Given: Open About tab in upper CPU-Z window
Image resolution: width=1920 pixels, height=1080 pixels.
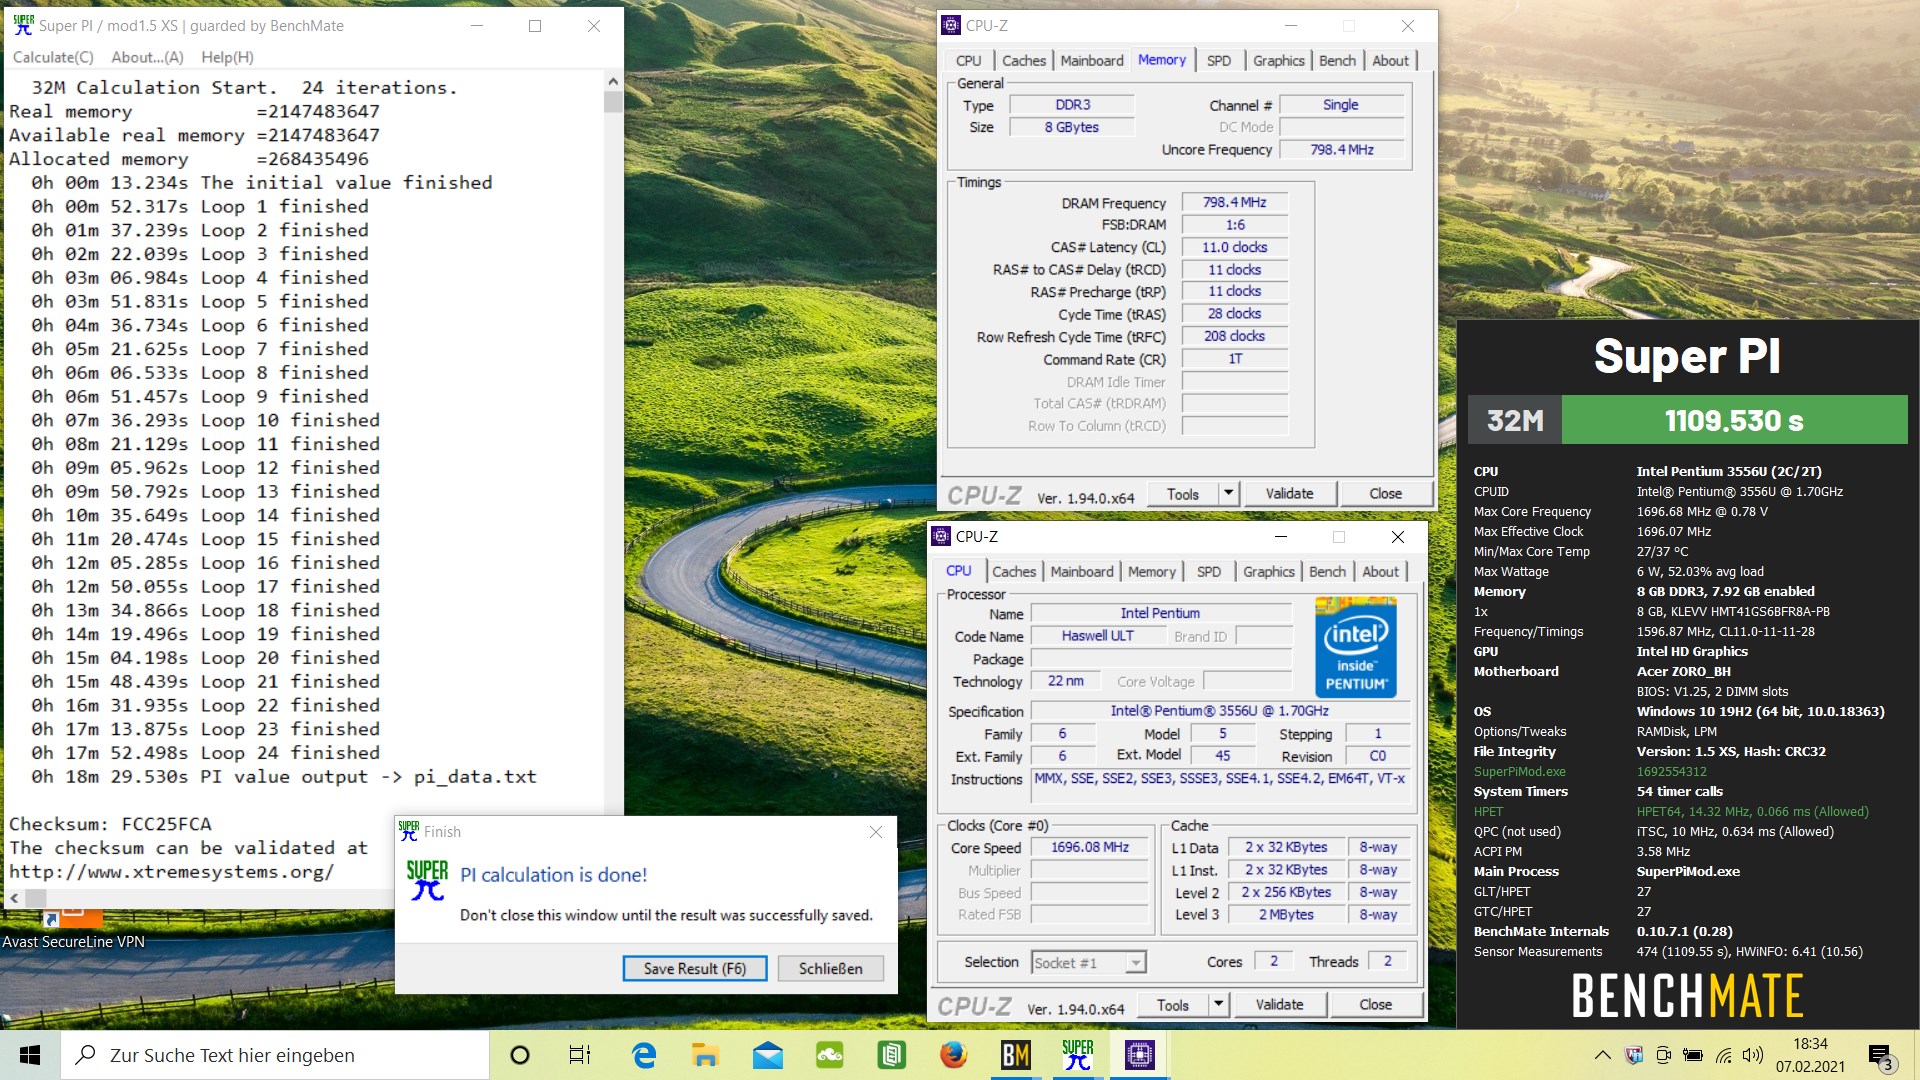Looking at the screenshot, I should (x=1390, y=61).
